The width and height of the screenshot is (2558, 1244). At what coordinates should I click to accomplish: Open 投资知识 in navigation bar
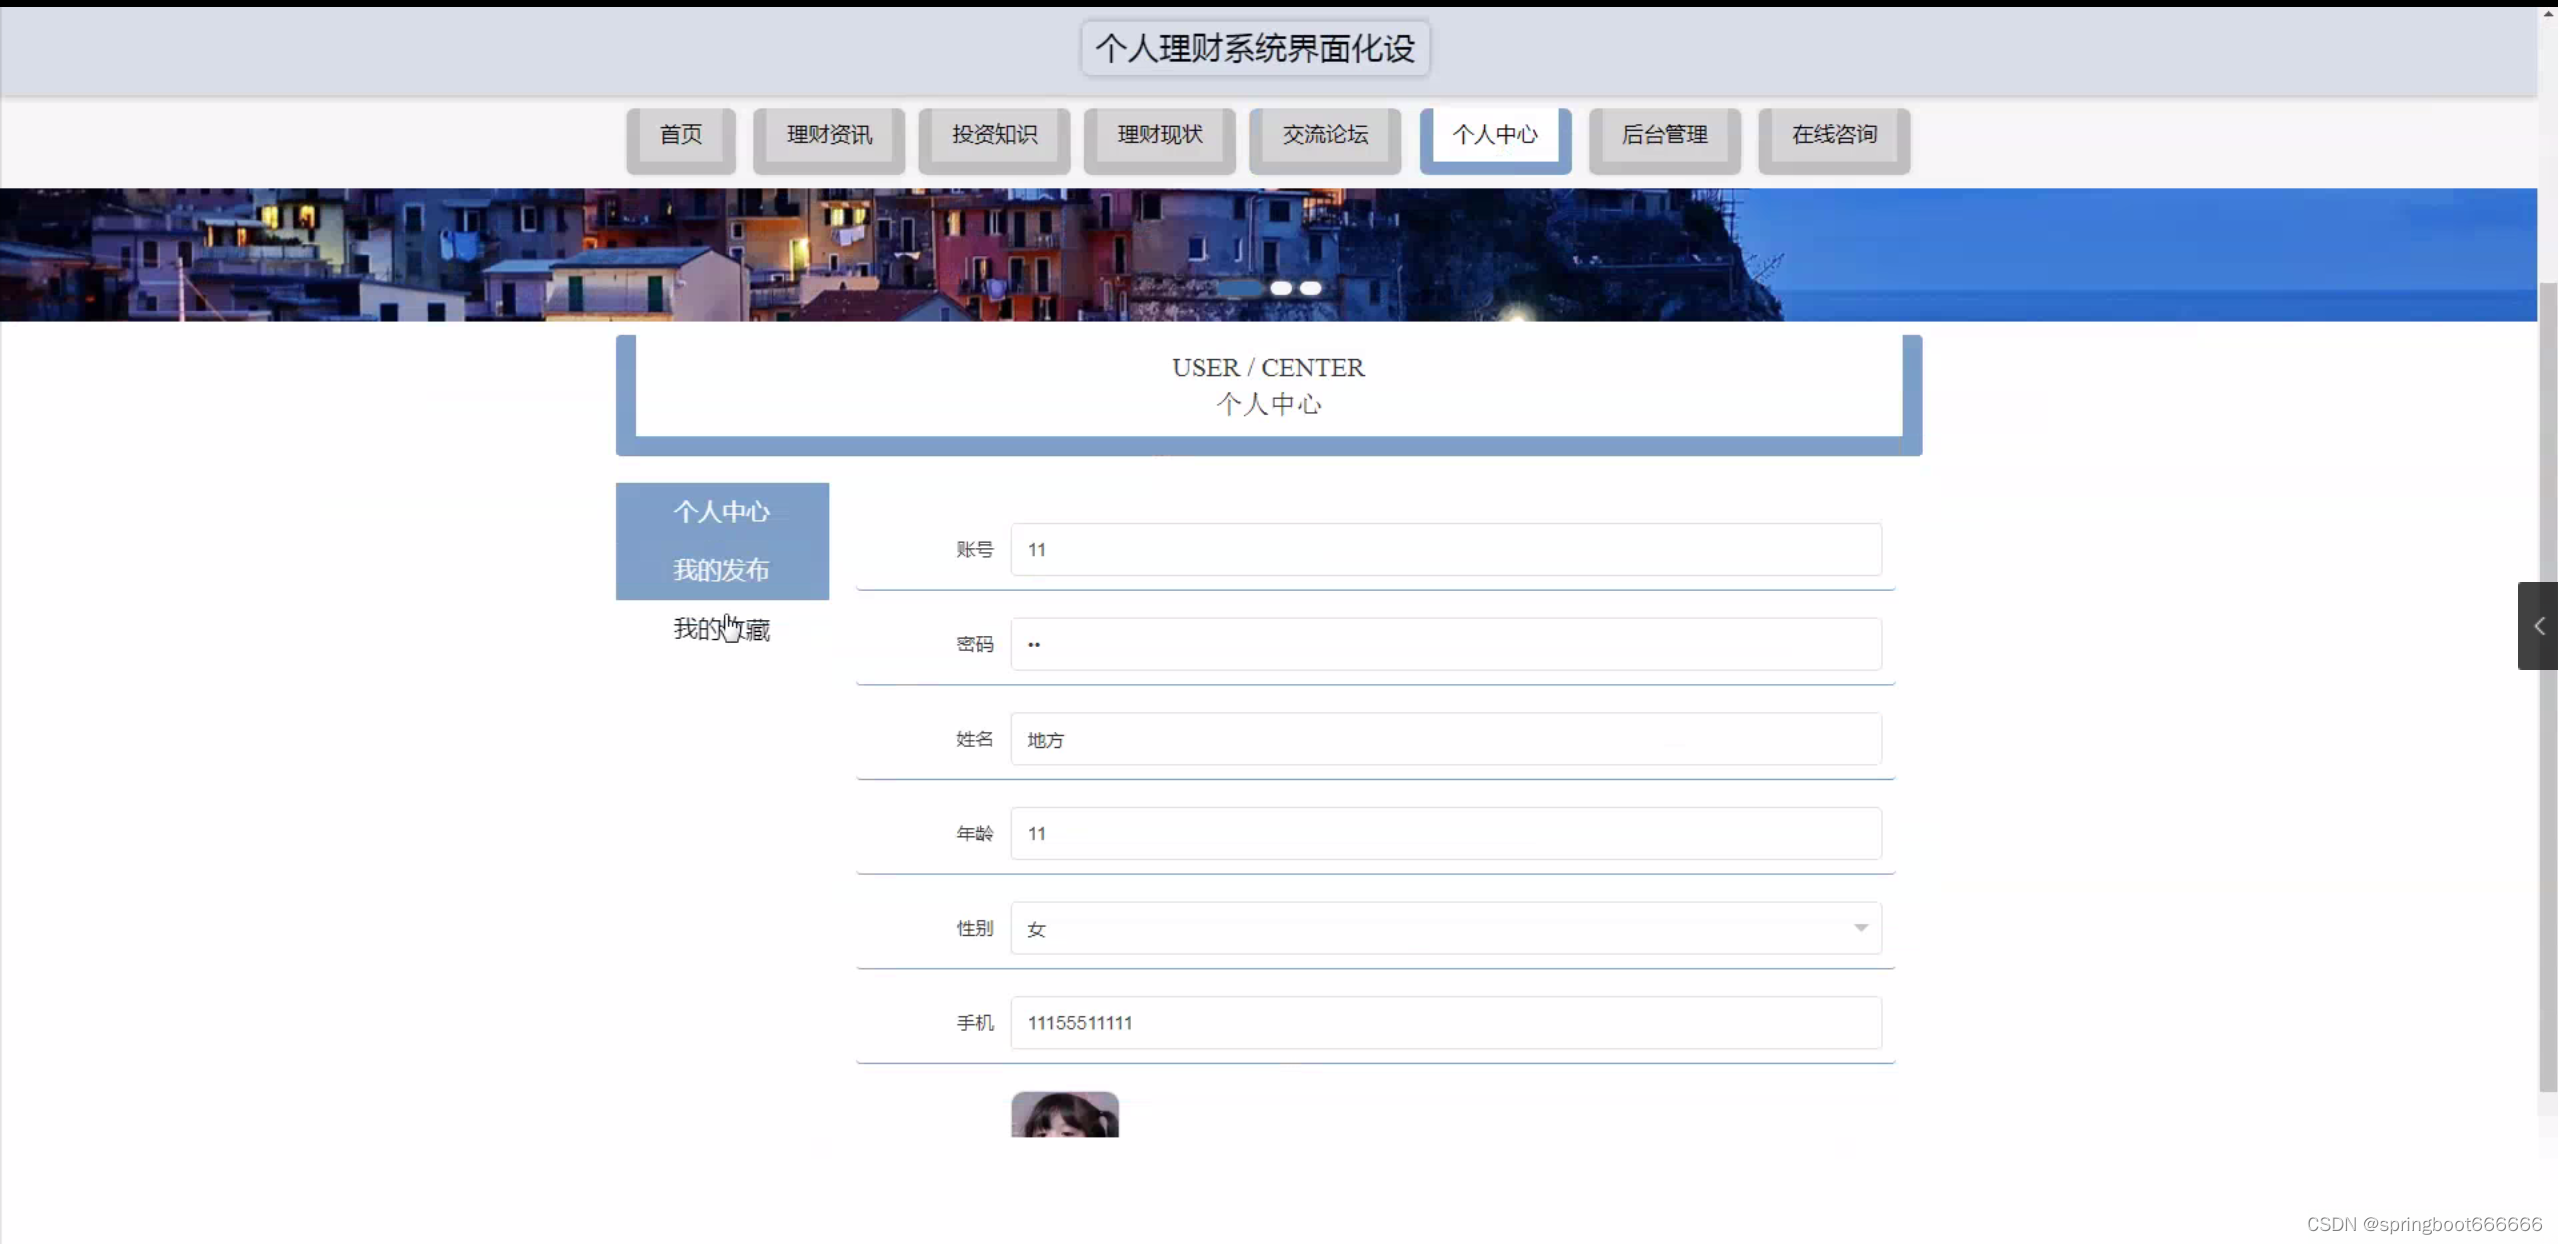(x=994, y=135)
